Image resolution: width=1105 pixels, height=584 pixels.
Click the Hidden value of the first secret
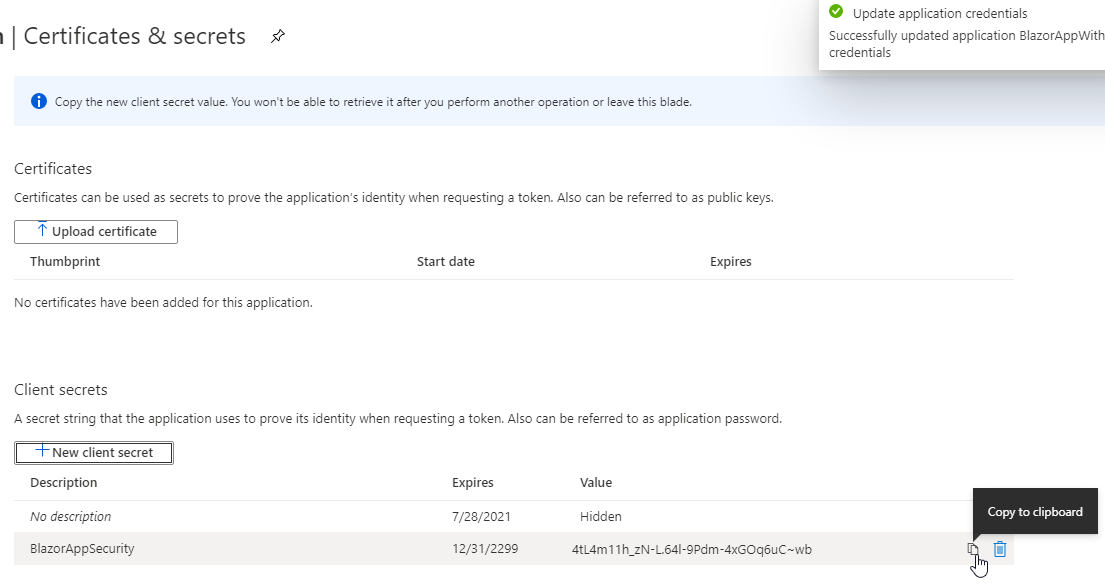pos(600,516)
